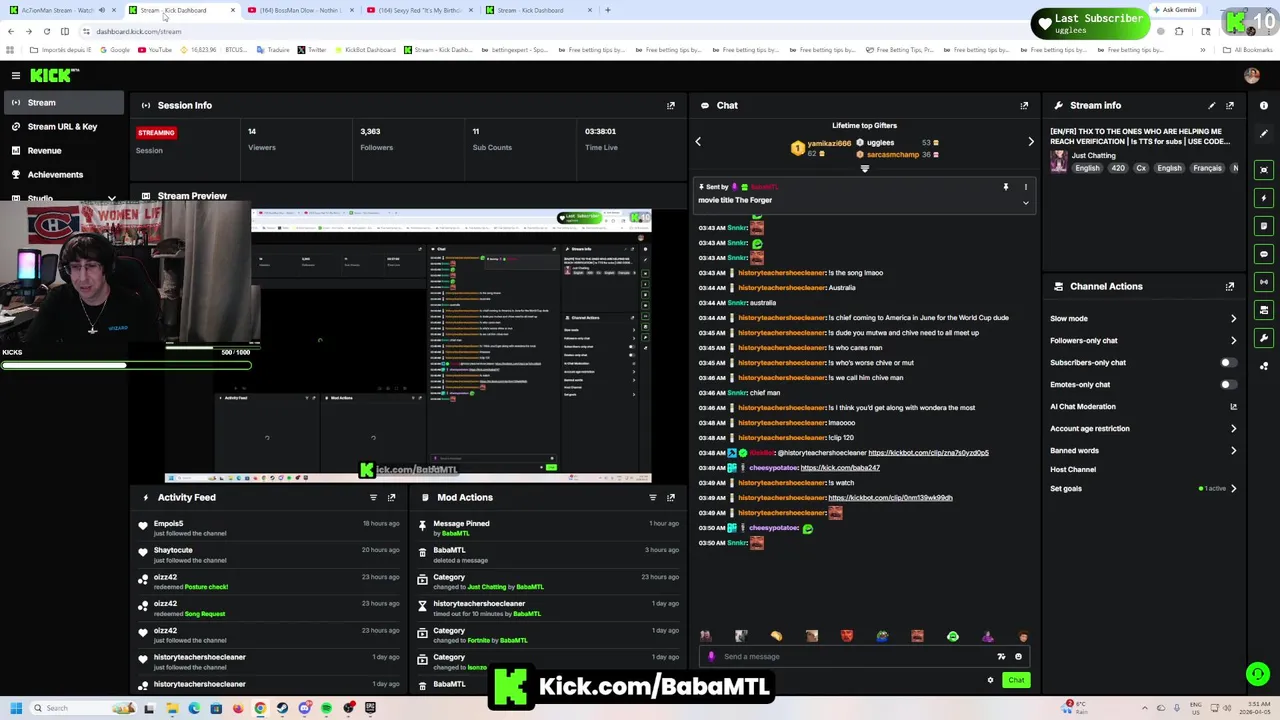Image resolution: width=1280 pixels, height=720 pixels.
Task: Open pinned message options with three dots
Action: pos(1025,187)
